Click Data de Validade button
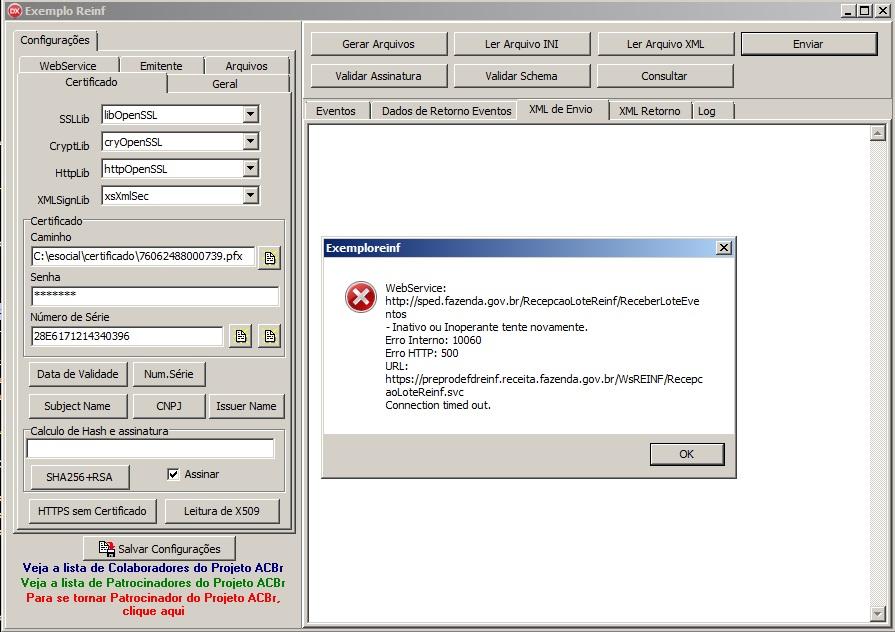This screenshot has height=632, width=895. (78, 374)
